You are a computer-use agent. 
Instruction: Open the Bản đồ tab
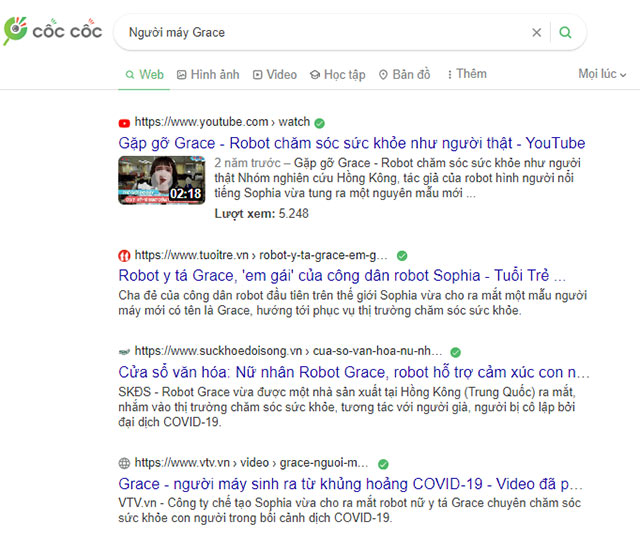click(404, 75)
